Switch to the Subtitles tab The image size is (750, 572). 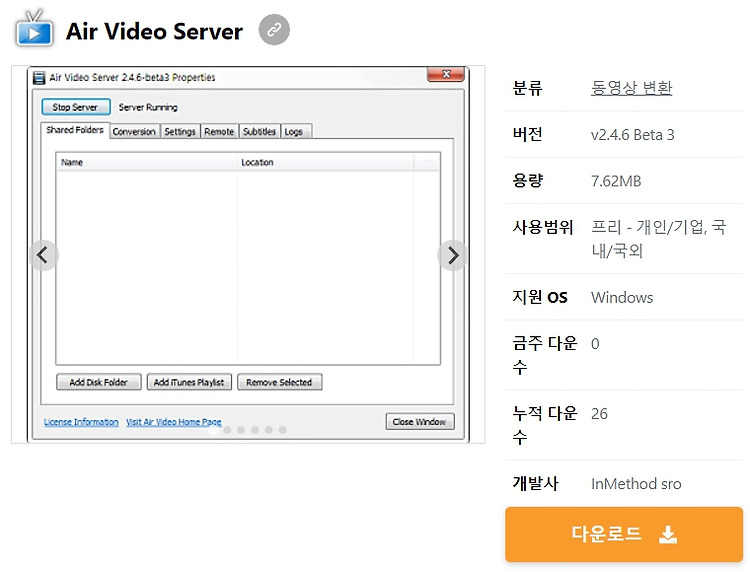coord(259,132)
